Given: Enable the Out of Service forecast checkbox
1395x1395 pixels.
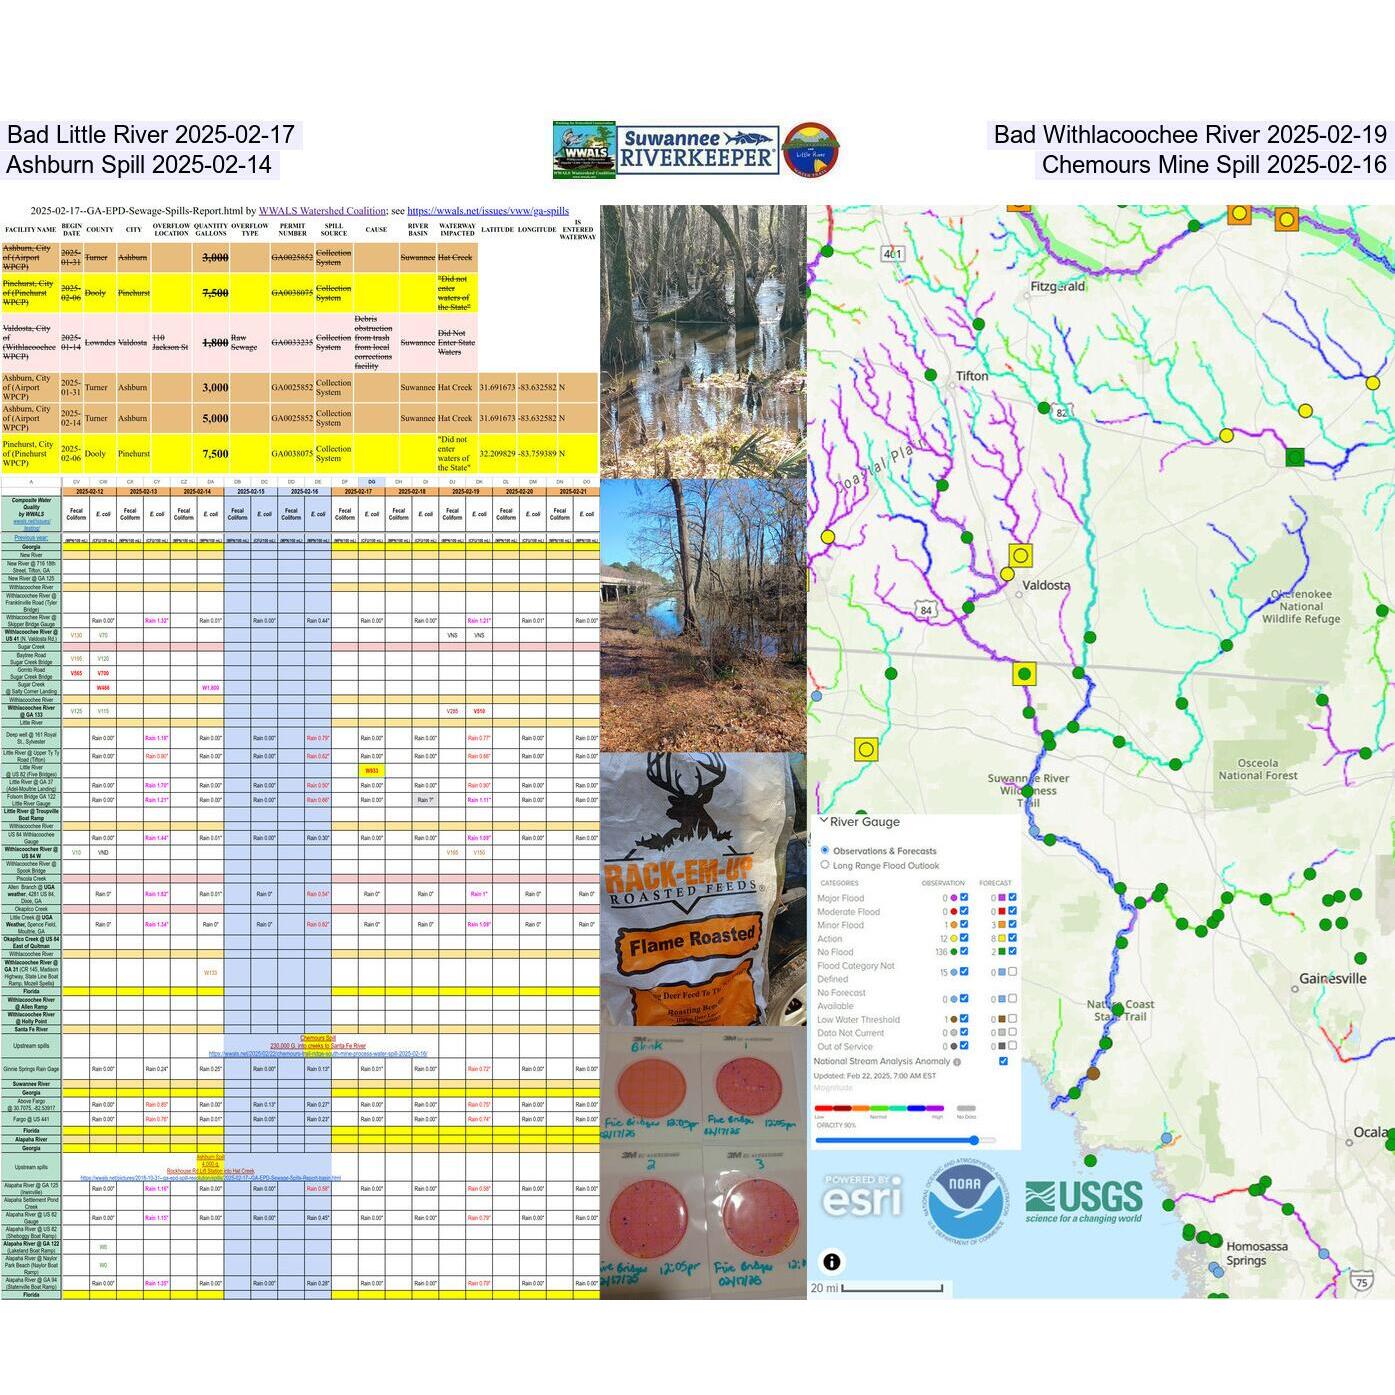Looking at the screenshot, I should (1012, 1046).
